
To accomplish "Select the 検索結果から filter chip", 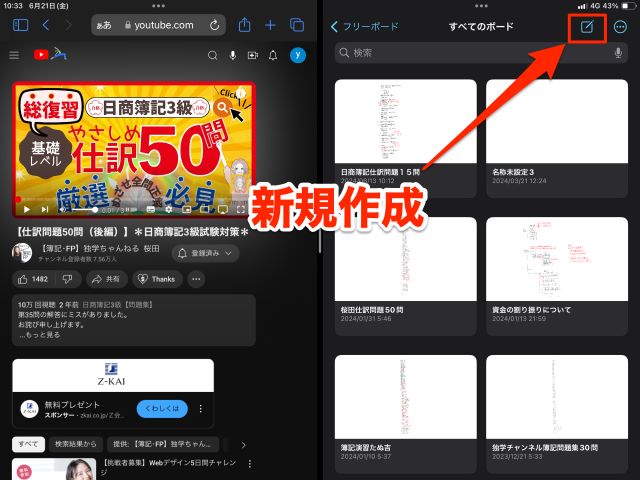I will click(76, 444).
